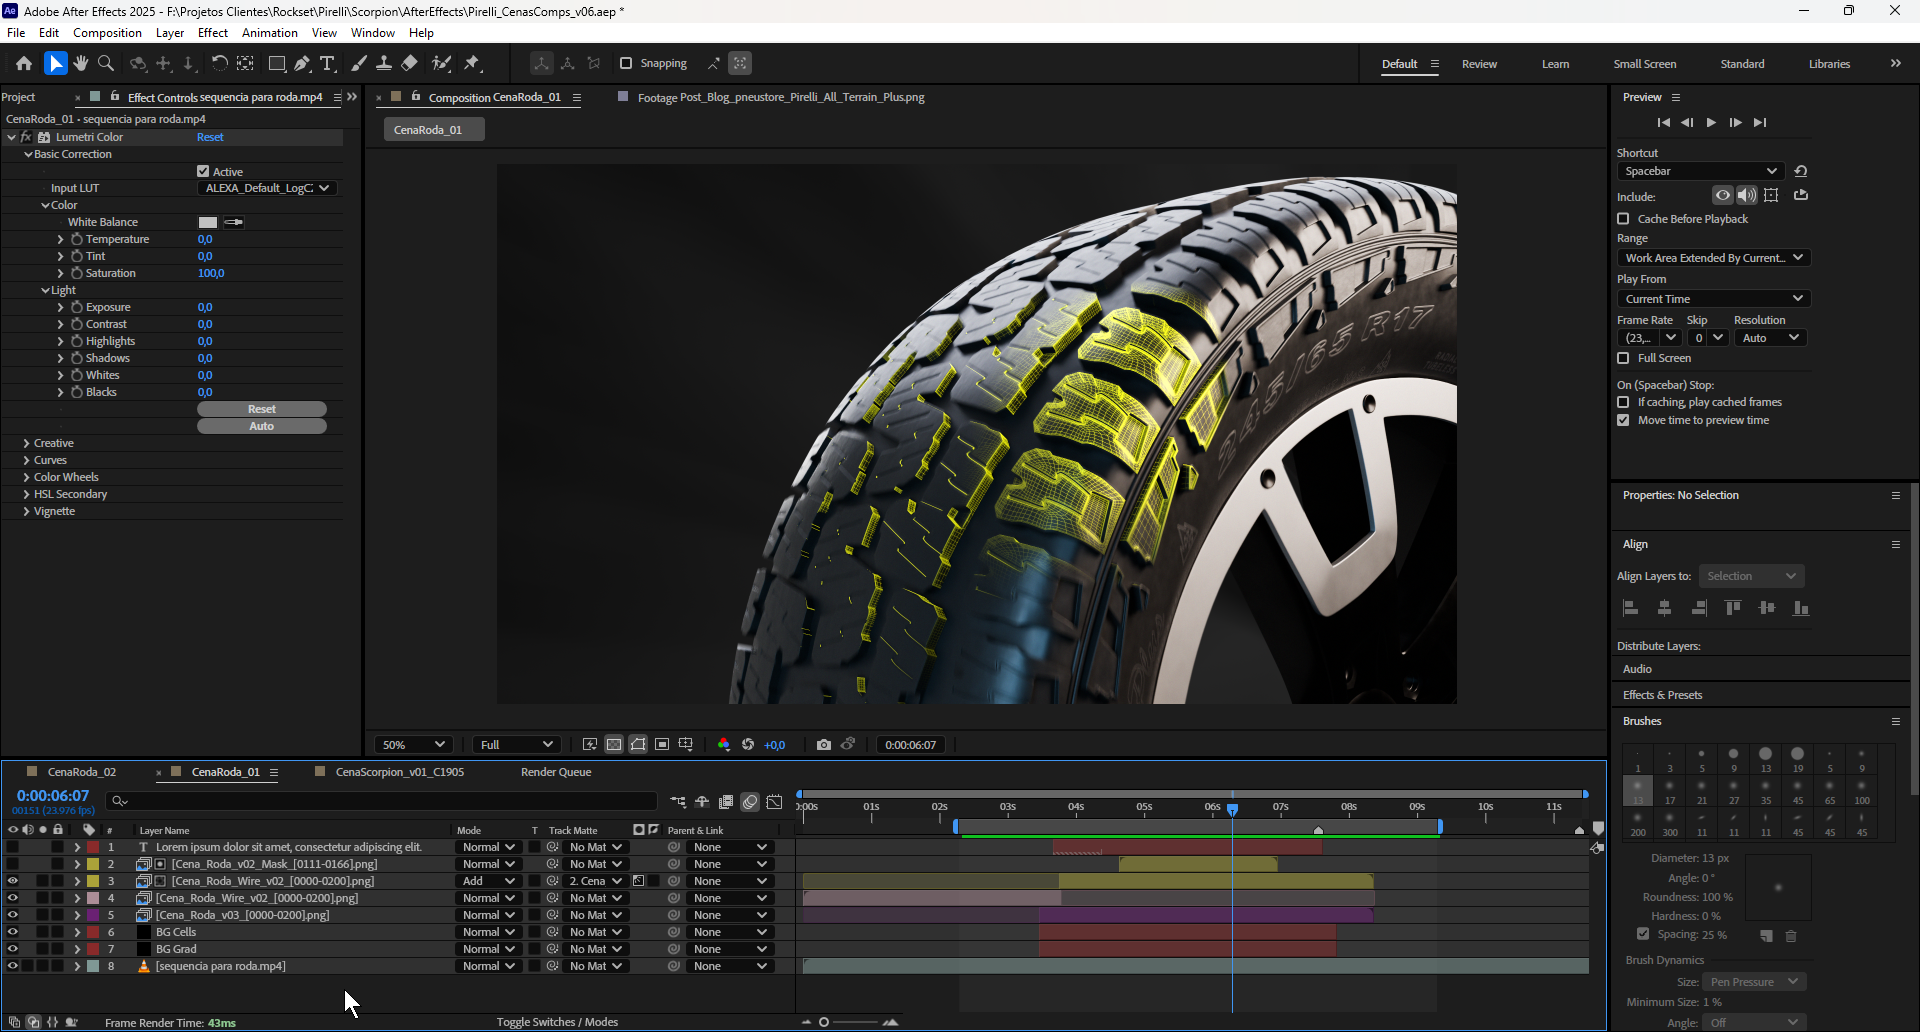Uncheck Move time to preview time
Image resolution: width=1920 pixels, height=1032 pixels.
(x=1623, y=420)
